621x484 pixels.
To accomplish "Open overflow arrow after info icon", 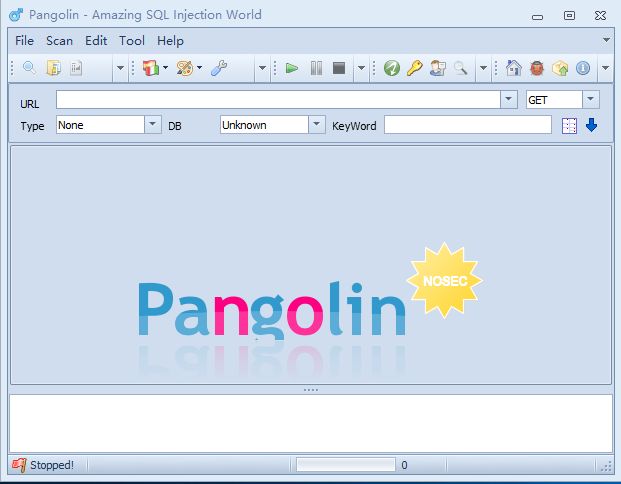I will (606, 68).
